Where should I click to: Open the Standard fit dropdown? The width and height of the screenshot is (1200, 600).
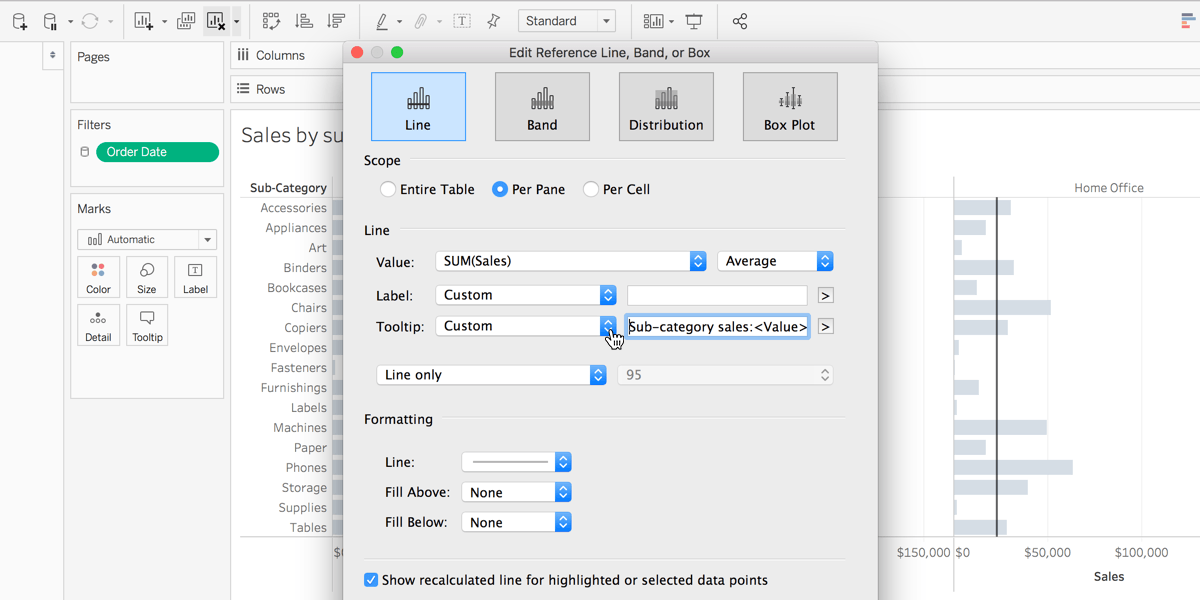567,21
